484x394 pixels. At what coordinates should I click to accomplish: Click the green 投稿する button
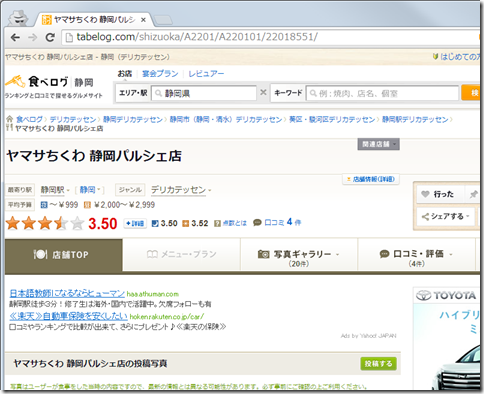[378, 364]
